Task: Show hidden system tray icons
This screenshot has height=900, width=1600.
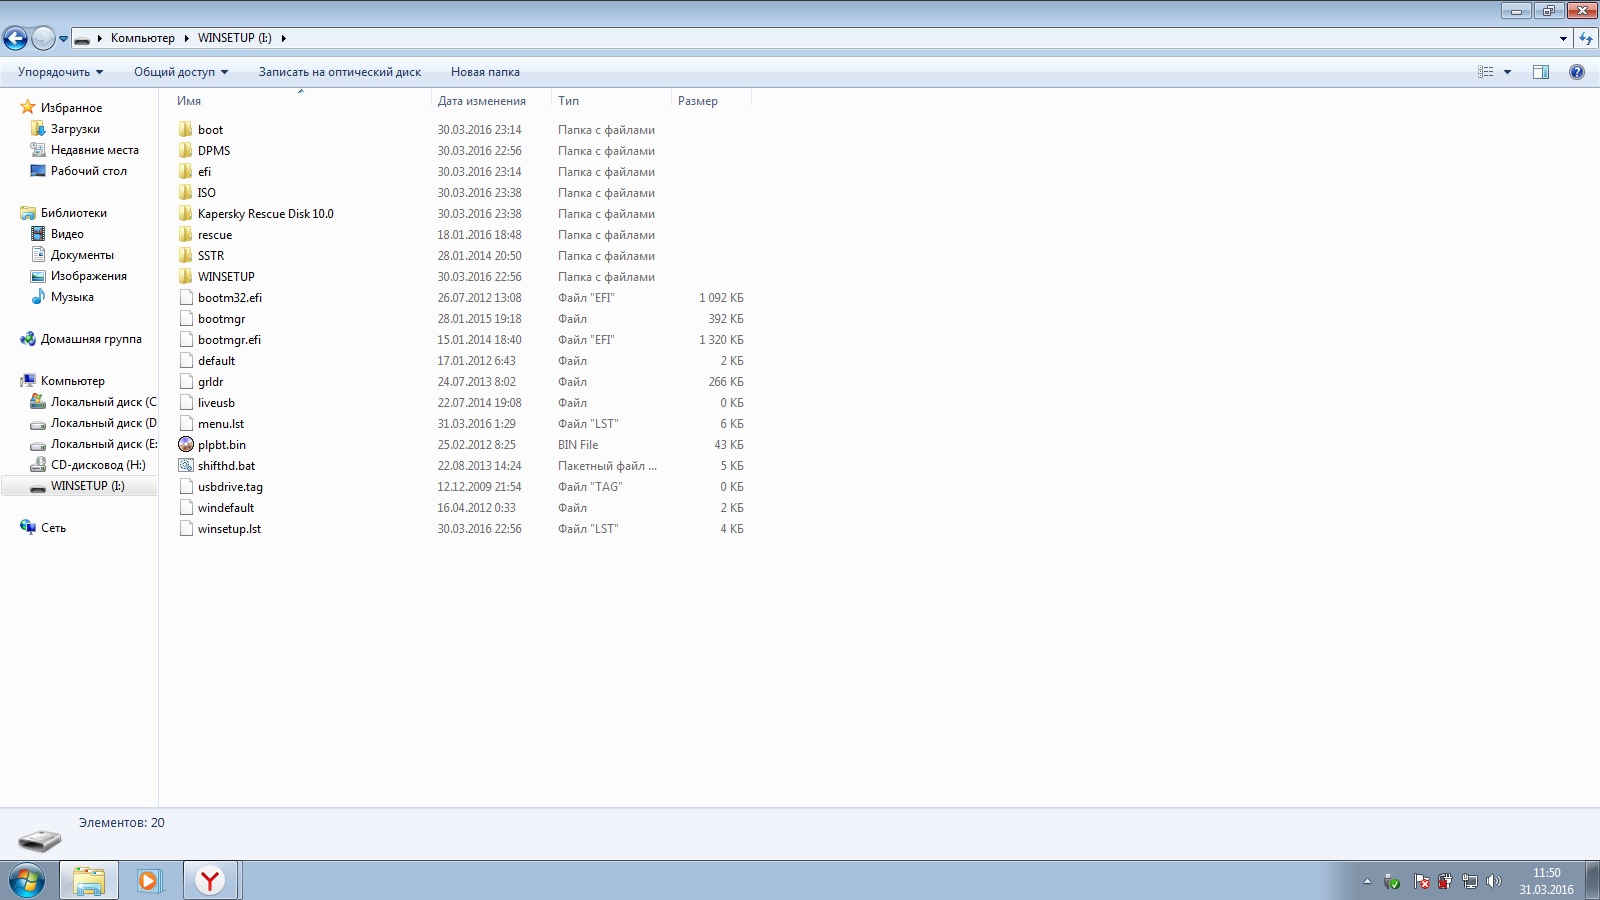Action: 1367,881
